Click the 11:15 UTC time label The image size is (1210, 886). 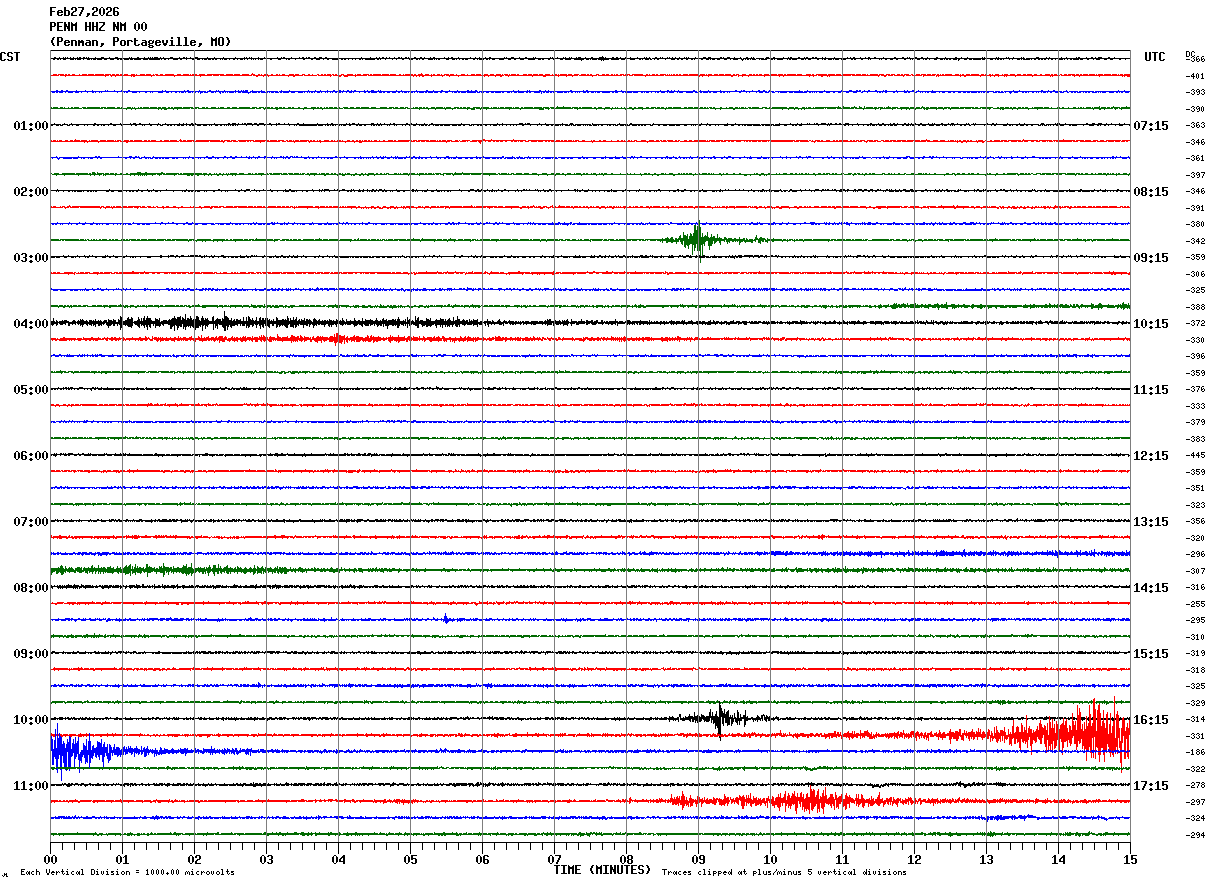coord(1151,390)
